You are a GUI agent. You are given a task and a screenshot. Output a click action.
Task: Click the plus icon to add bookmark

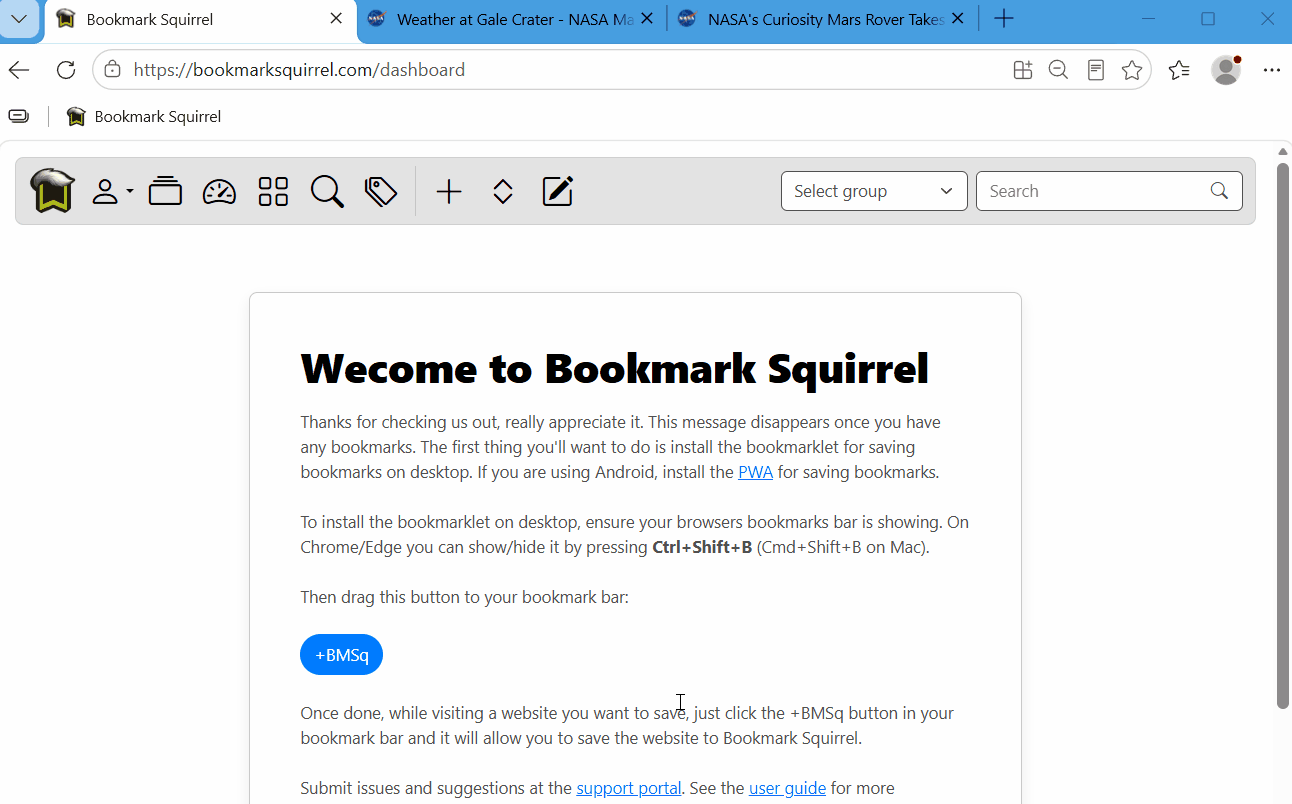pyautogui.click(x=449, y=191)
